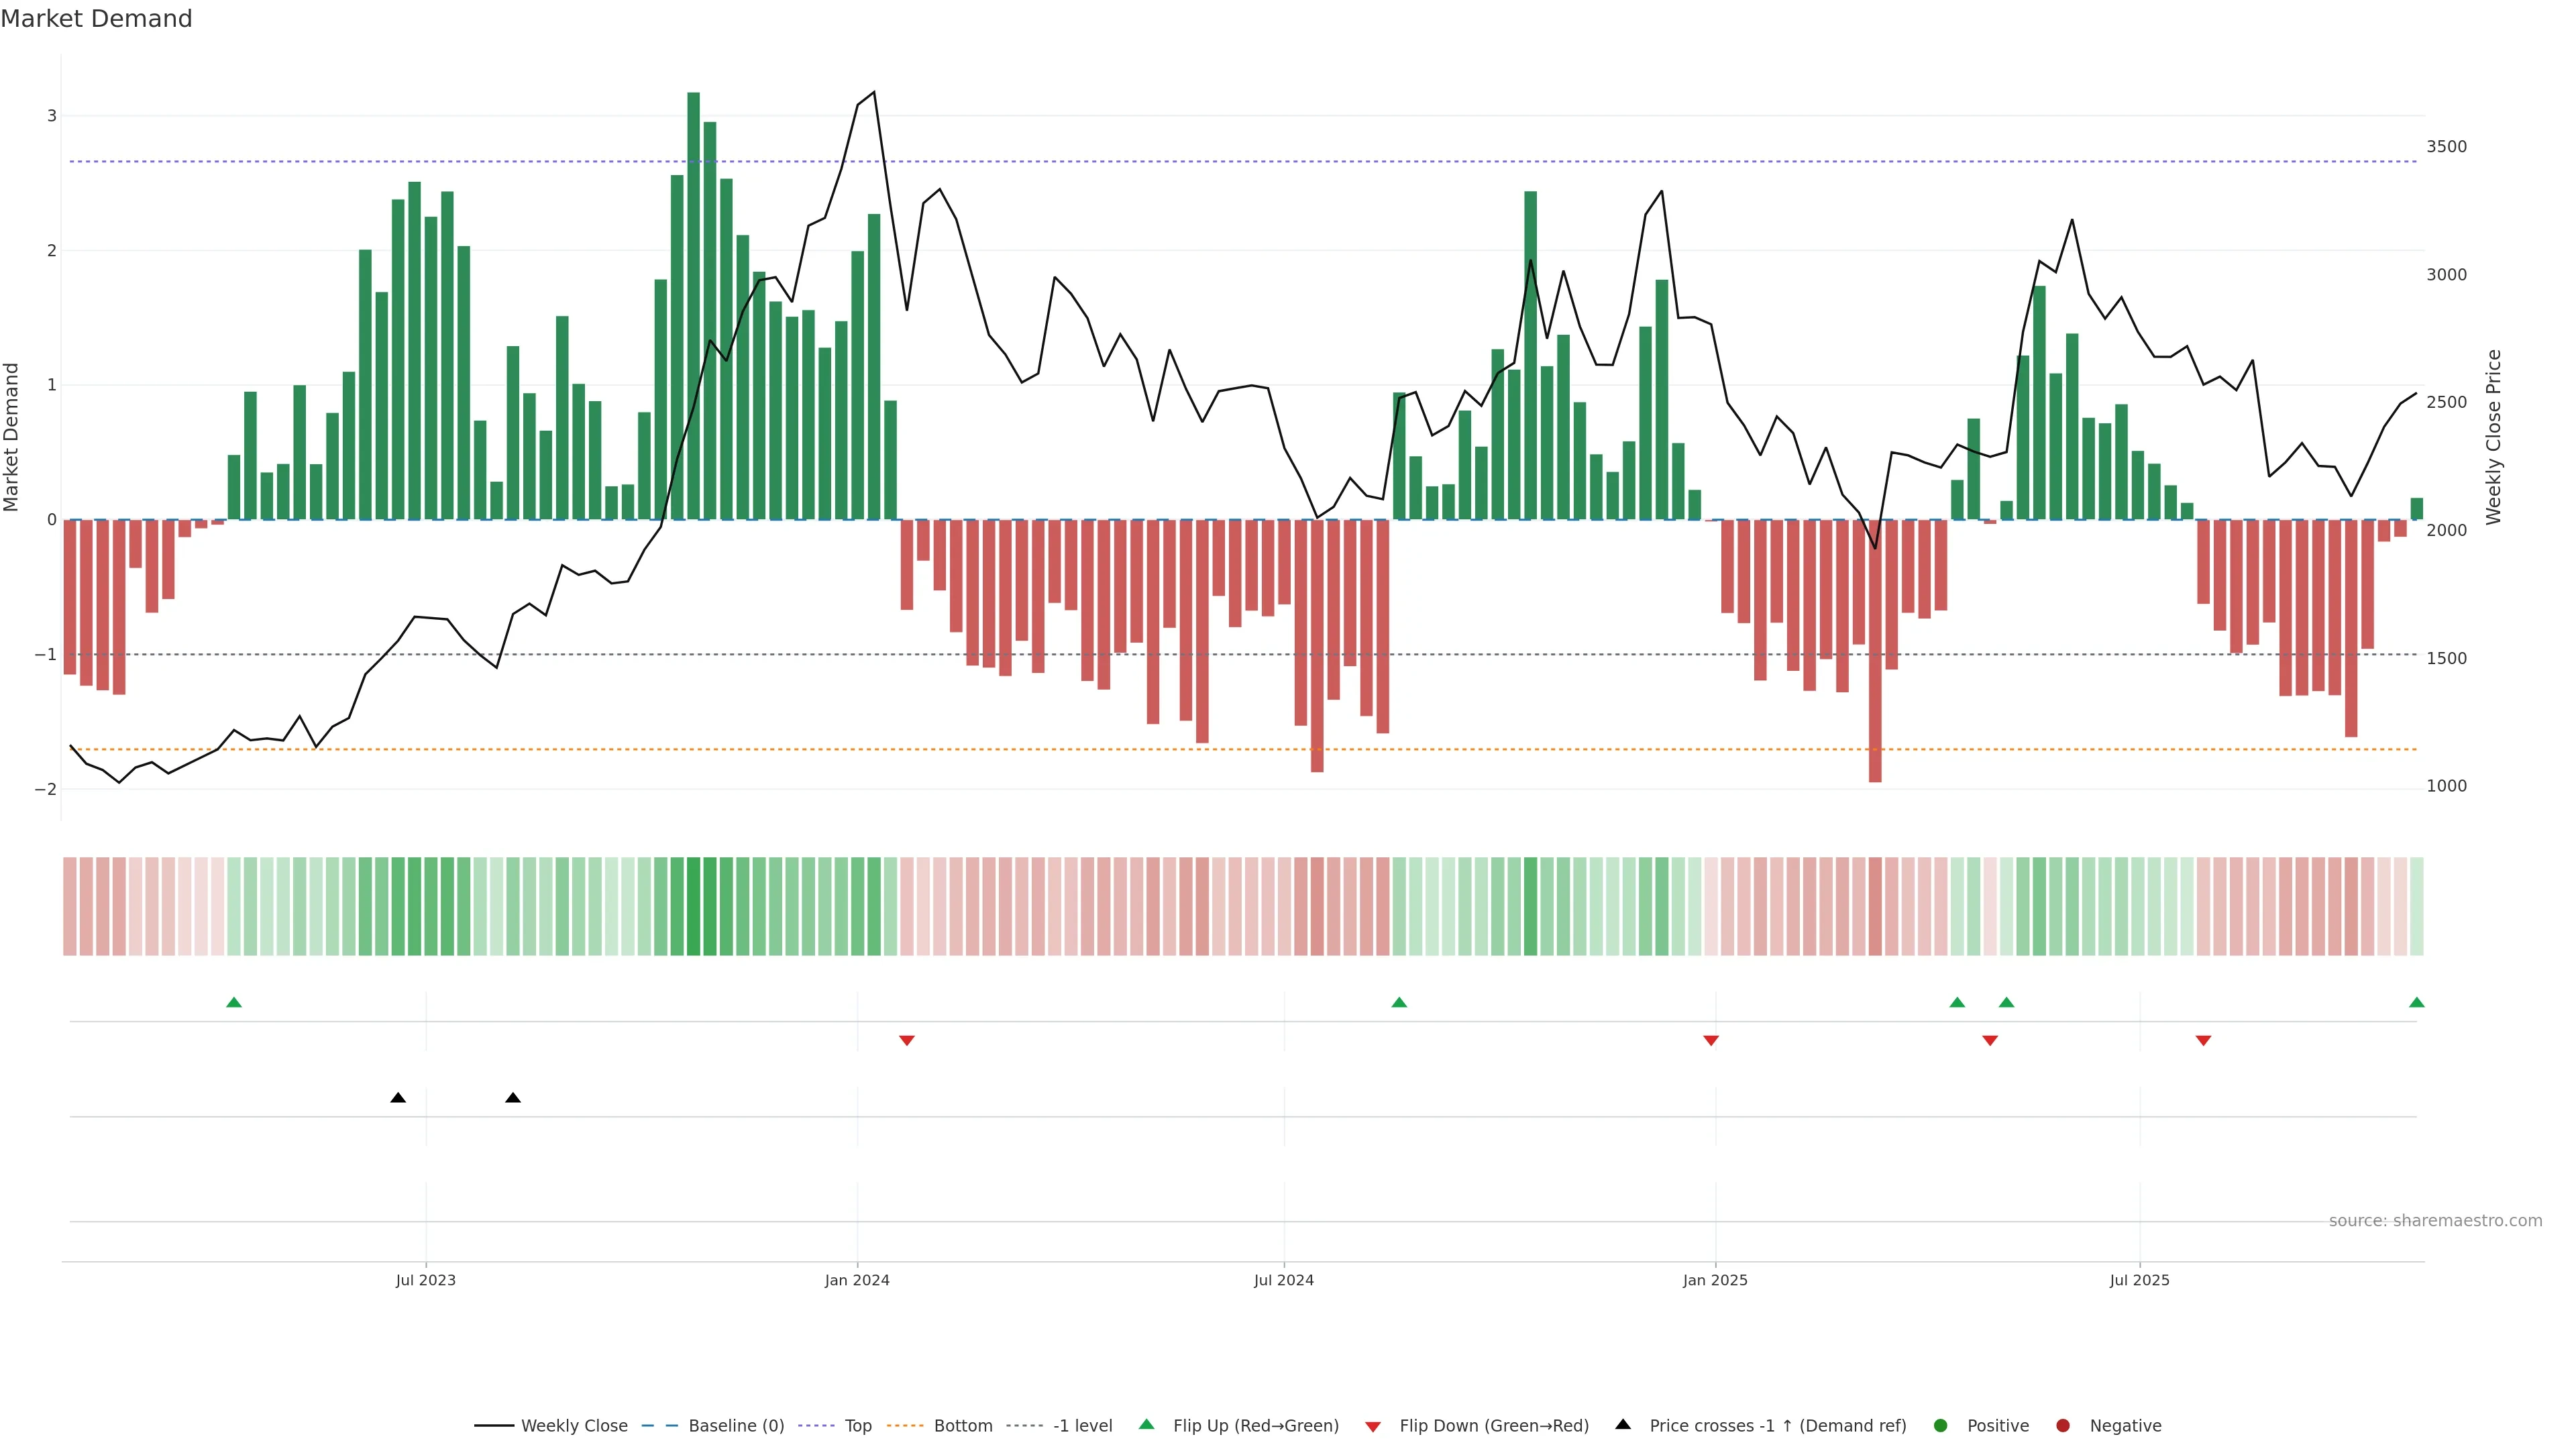The image size is (2576, 1449).
Task: Click the darkest green cell in heatmap strip
Action: 693,906
